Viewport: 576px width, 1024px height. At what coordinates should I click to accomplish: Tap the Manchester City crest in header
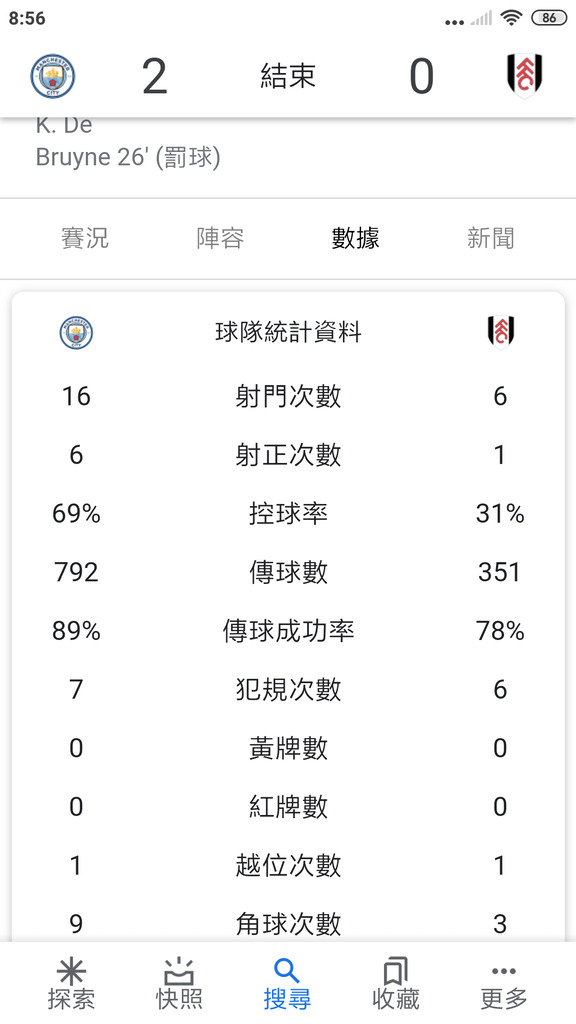53,76
